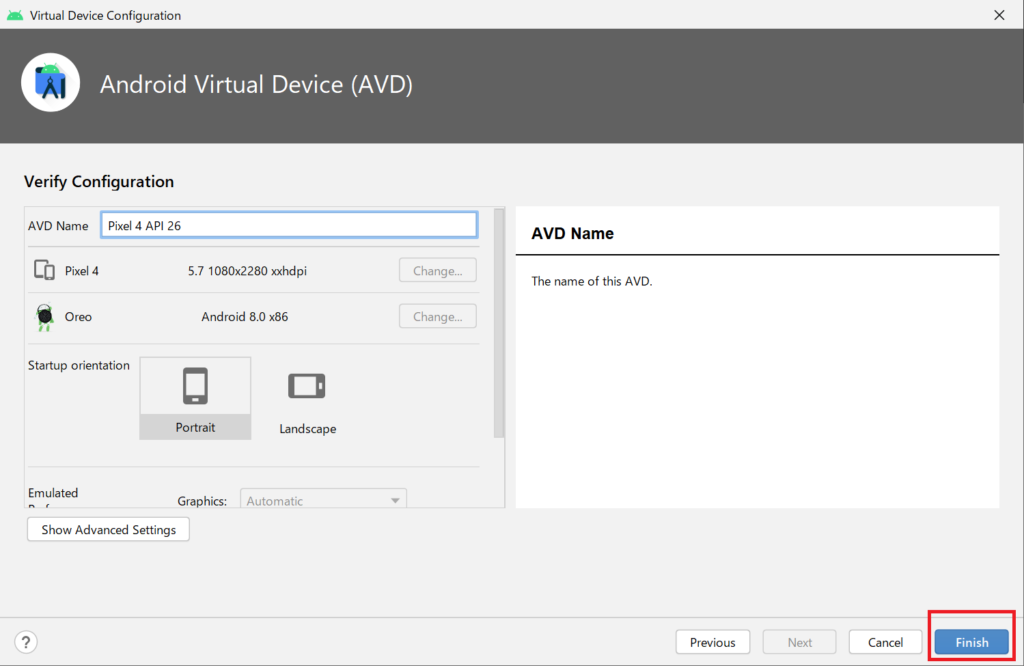Close the Virtual Device Configuration window
The image size is (1024, 666).
999,15
